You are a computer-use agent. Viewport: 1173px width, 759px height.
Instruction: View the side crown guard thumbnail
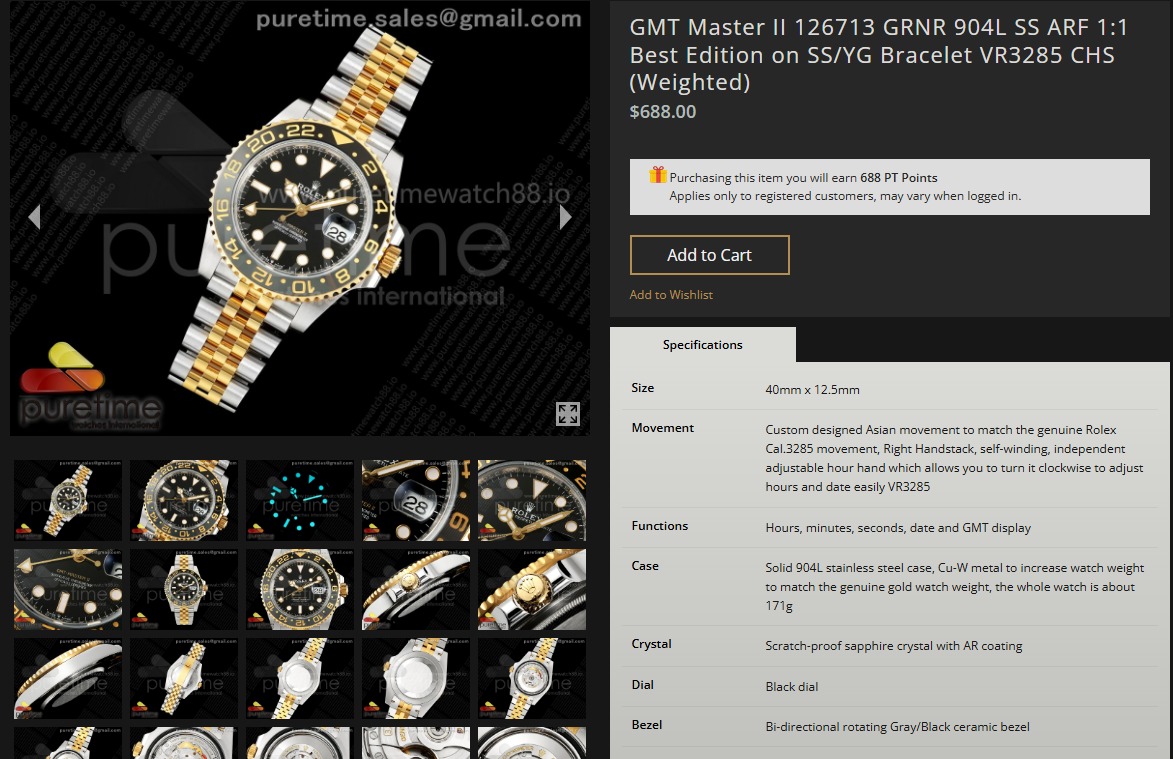click(x=416, y=589)
